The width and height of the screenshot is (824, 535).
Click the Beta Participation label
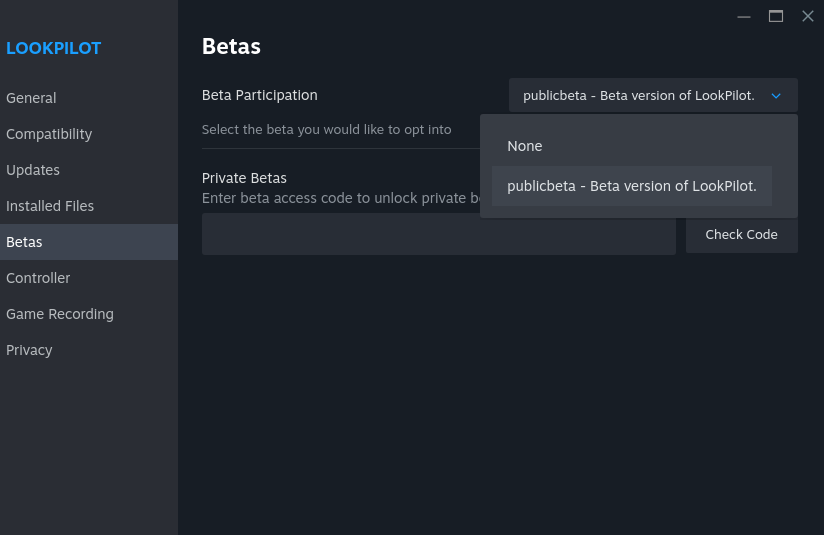click(x=260, y=96)
